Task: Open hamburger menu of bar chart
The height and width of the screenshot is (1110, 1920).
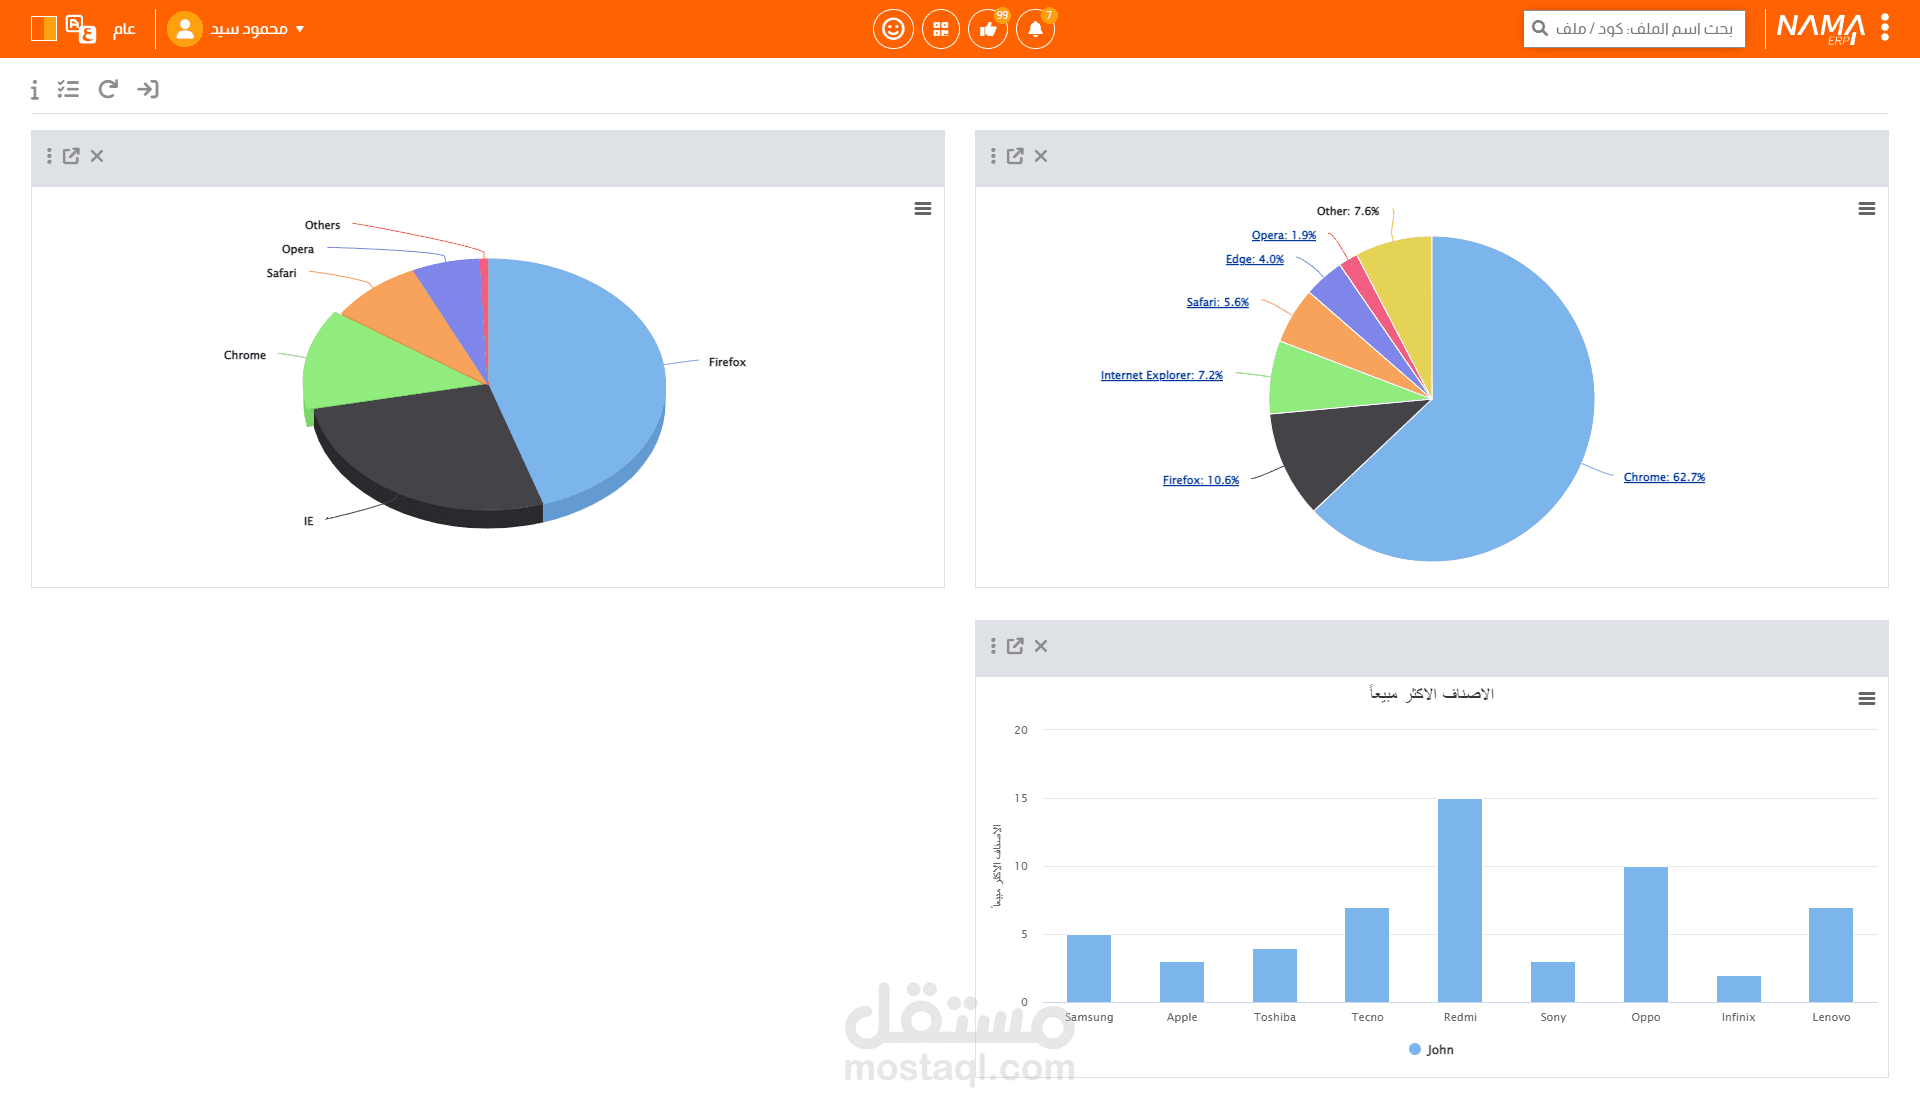Action: tap(1866, 699)
